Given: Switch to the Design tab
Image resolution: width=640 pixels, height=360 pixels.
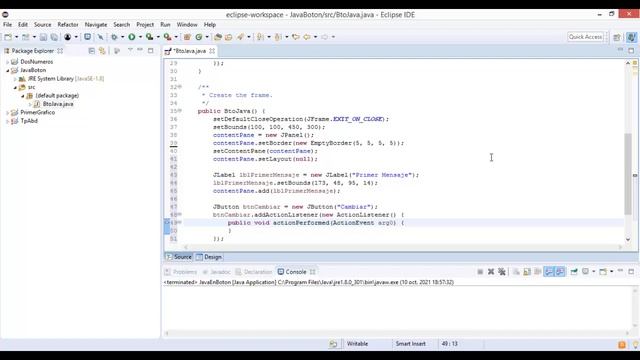Looking at the screenshot, I should (209, 257).
